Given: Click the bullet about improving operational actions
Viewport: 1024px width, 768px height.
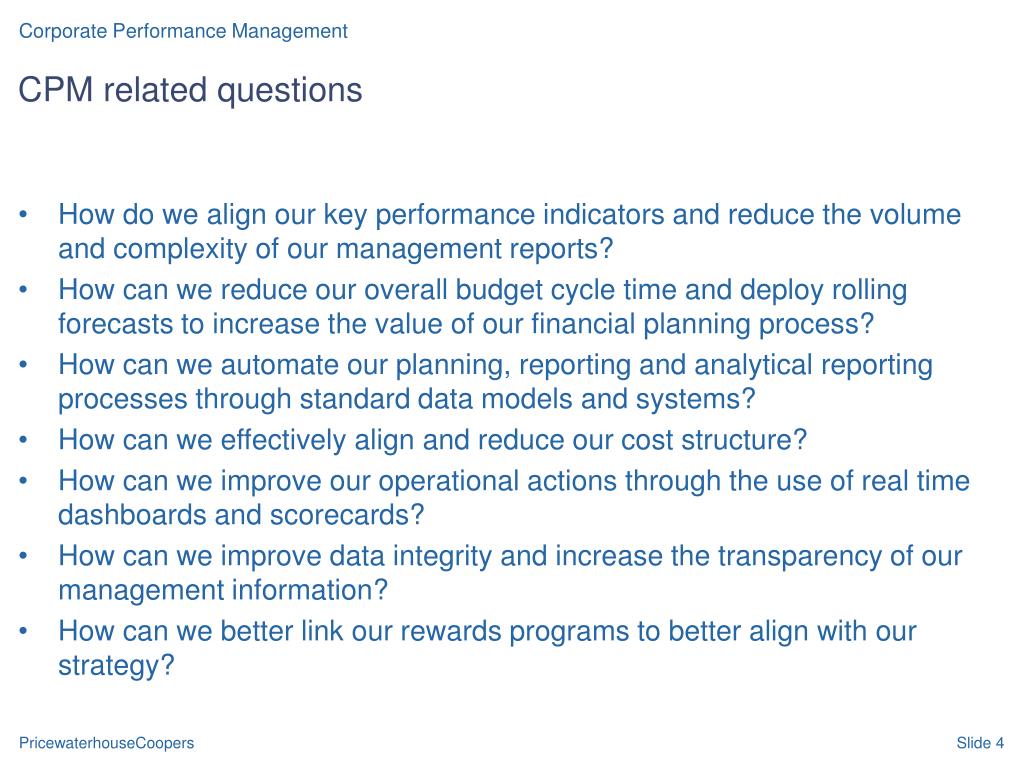Looking at the screenshot, I should point(514,498).
